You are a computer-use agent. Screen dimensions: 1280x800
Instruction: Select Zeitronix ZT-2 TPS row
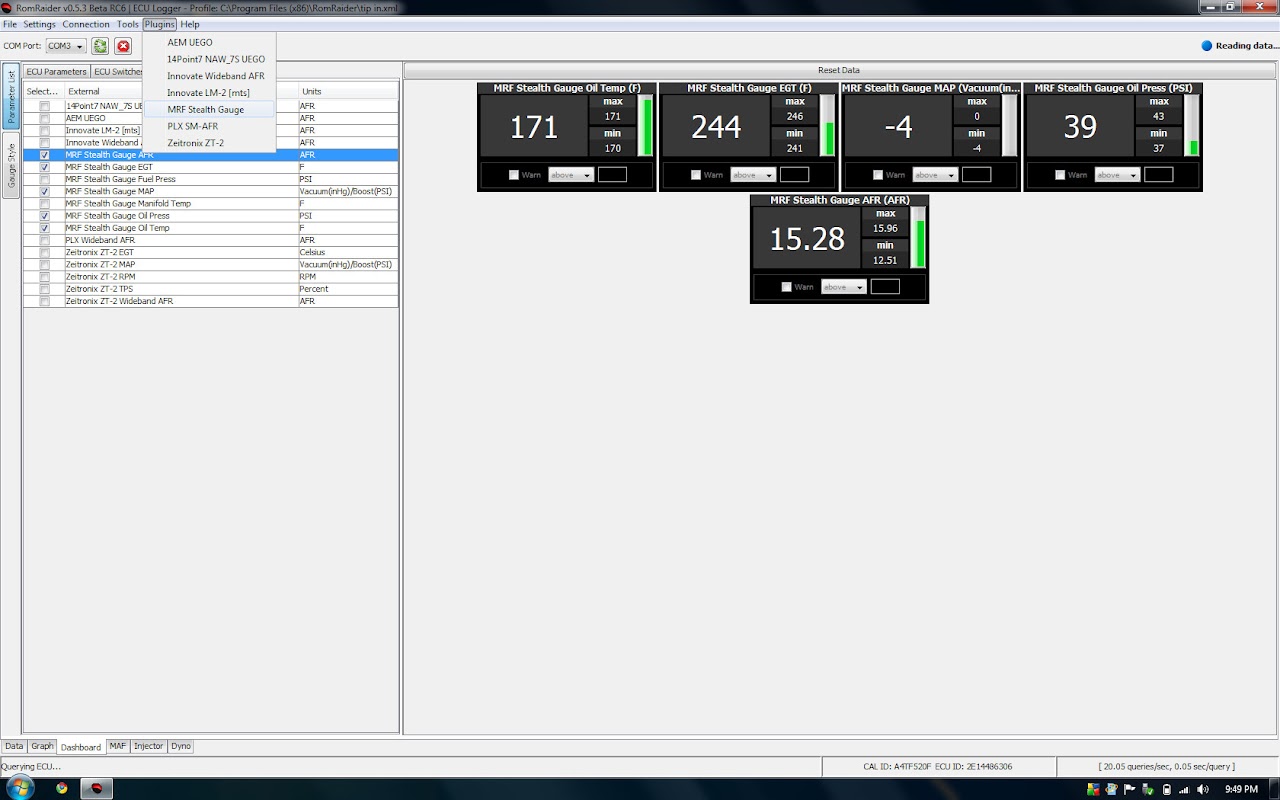211,289
